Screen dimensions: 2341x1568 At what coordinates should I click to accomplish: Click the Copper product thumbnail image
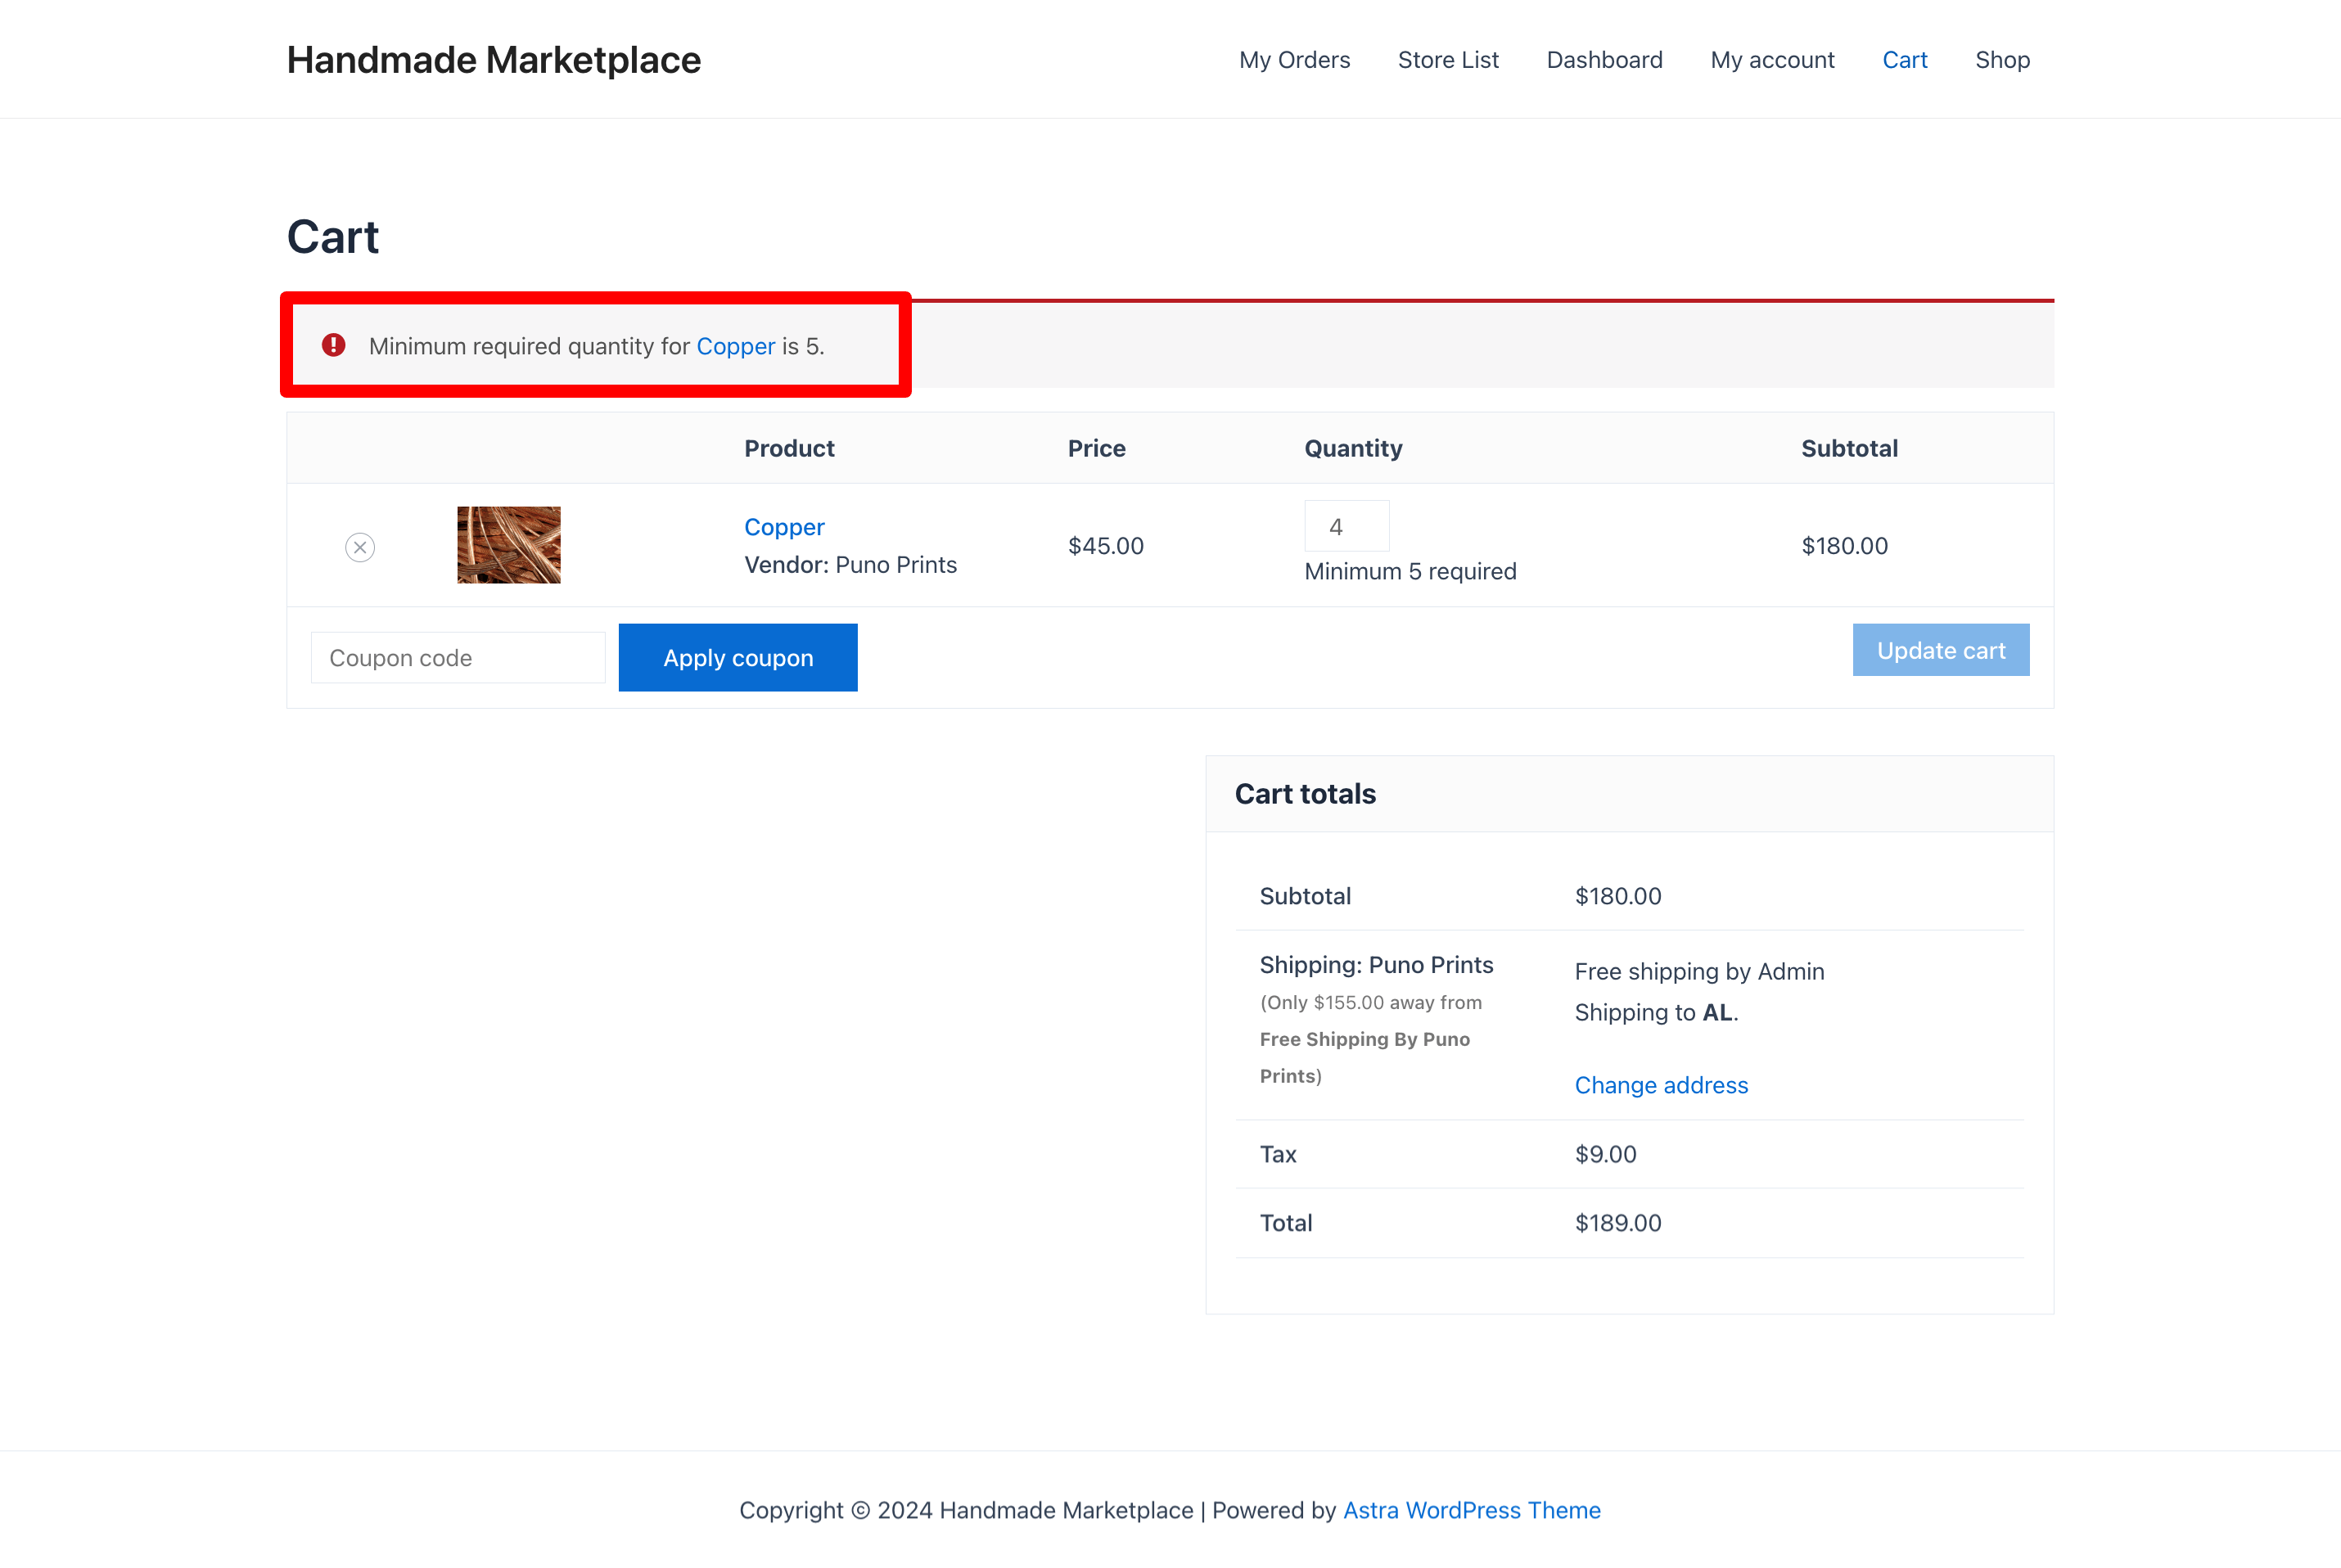[509, 544]
